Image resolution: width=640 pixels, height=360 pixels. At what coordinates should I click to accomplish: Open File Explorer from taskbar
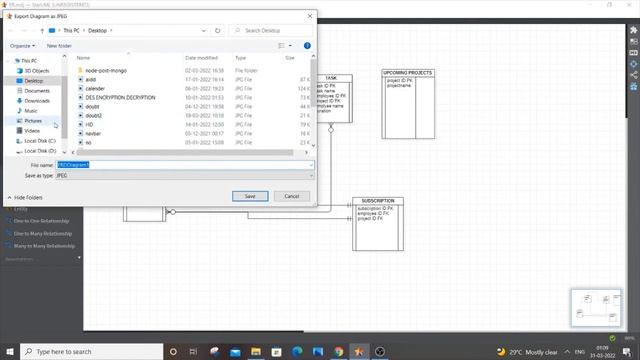point(256,351)
